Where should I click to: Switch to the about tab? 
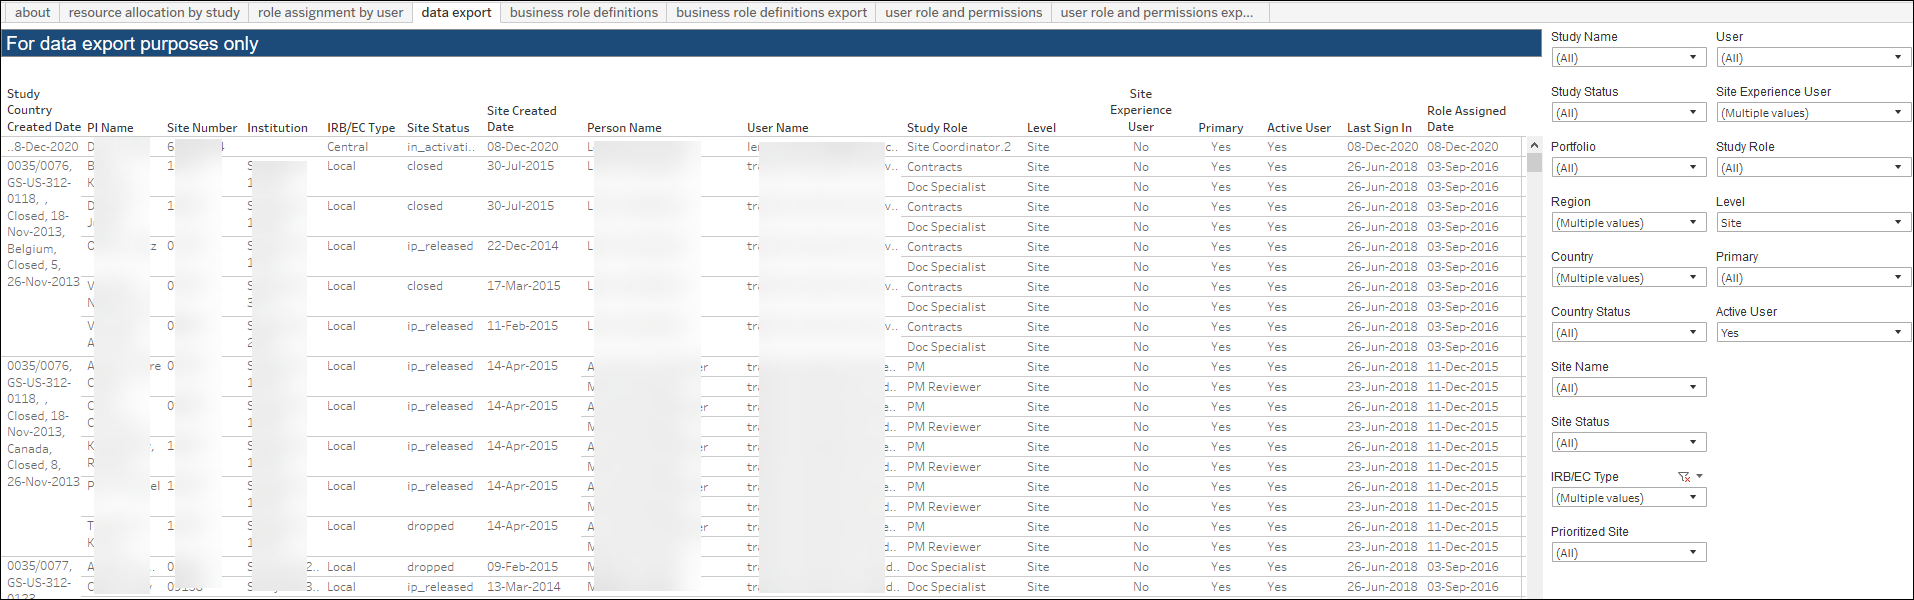click(32, 12)
